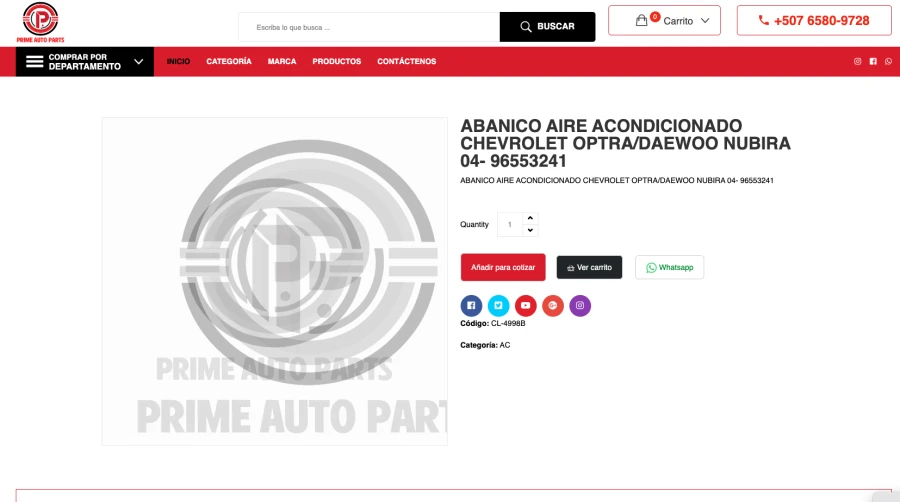Increase quantity with the up arrow

[530, 218]
